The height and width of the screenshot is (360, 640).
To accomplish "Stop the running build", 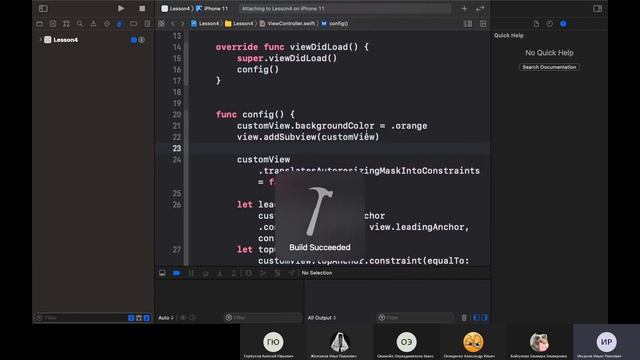I will point(142,8).
